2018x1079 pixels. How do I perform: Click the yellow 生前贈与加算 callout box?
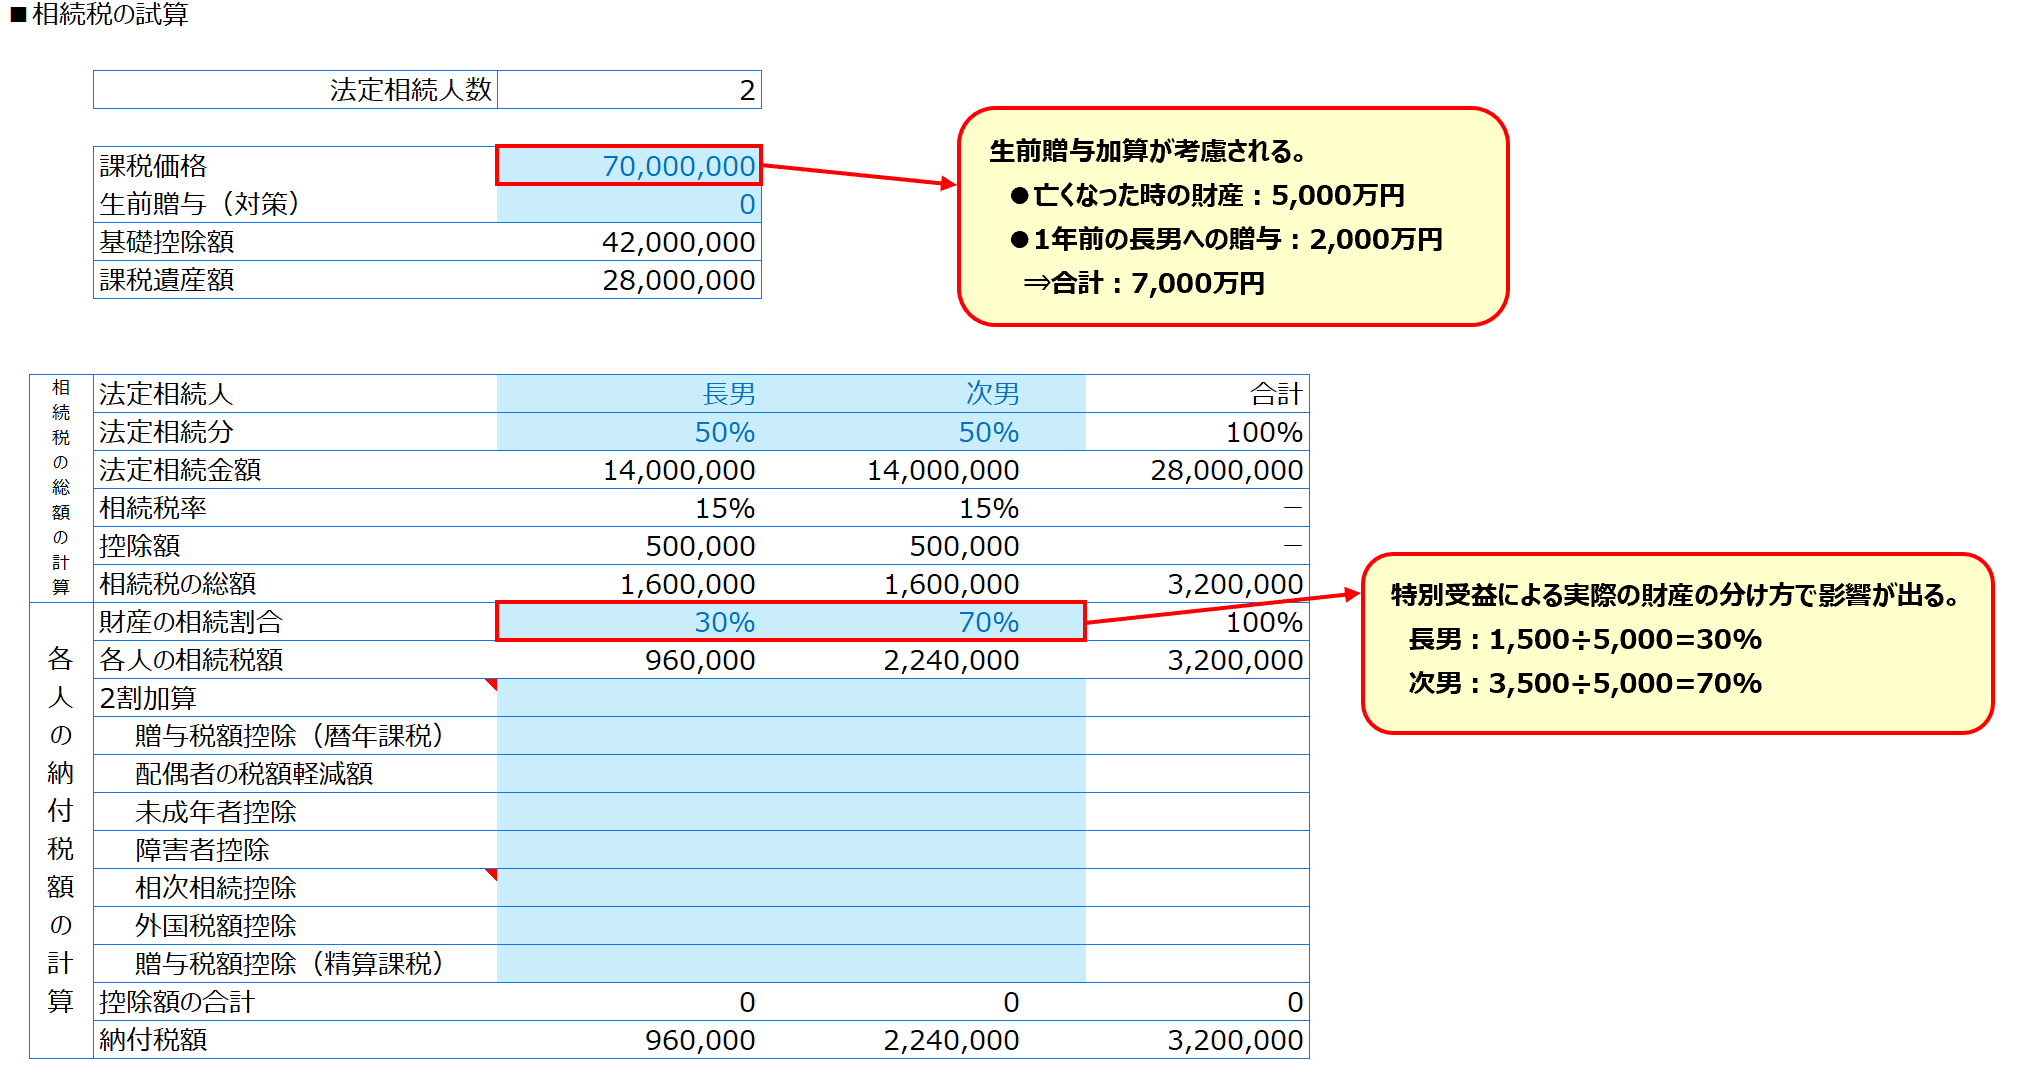pos(1232,217)
